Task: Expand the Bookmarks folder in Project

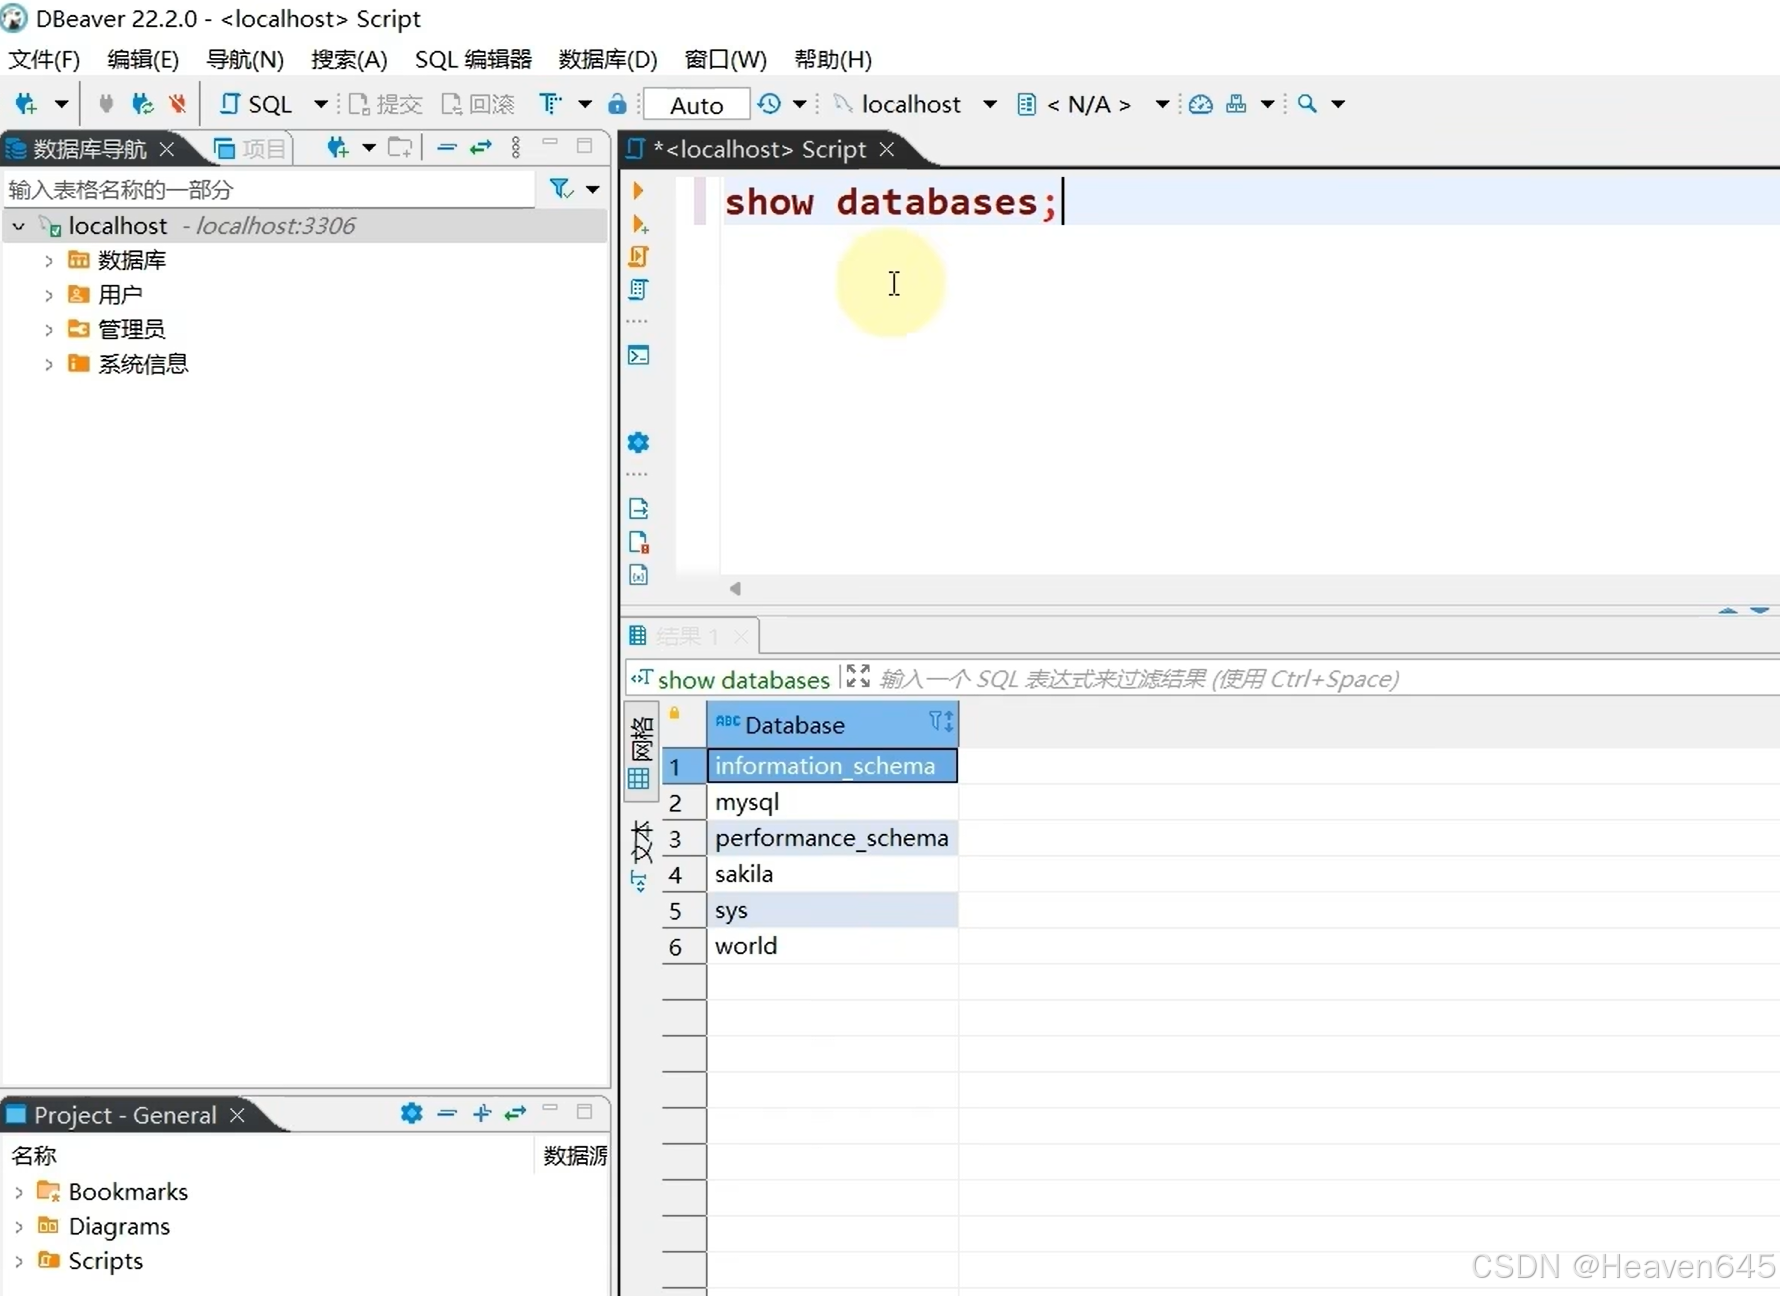Action: pos(18,1192)
